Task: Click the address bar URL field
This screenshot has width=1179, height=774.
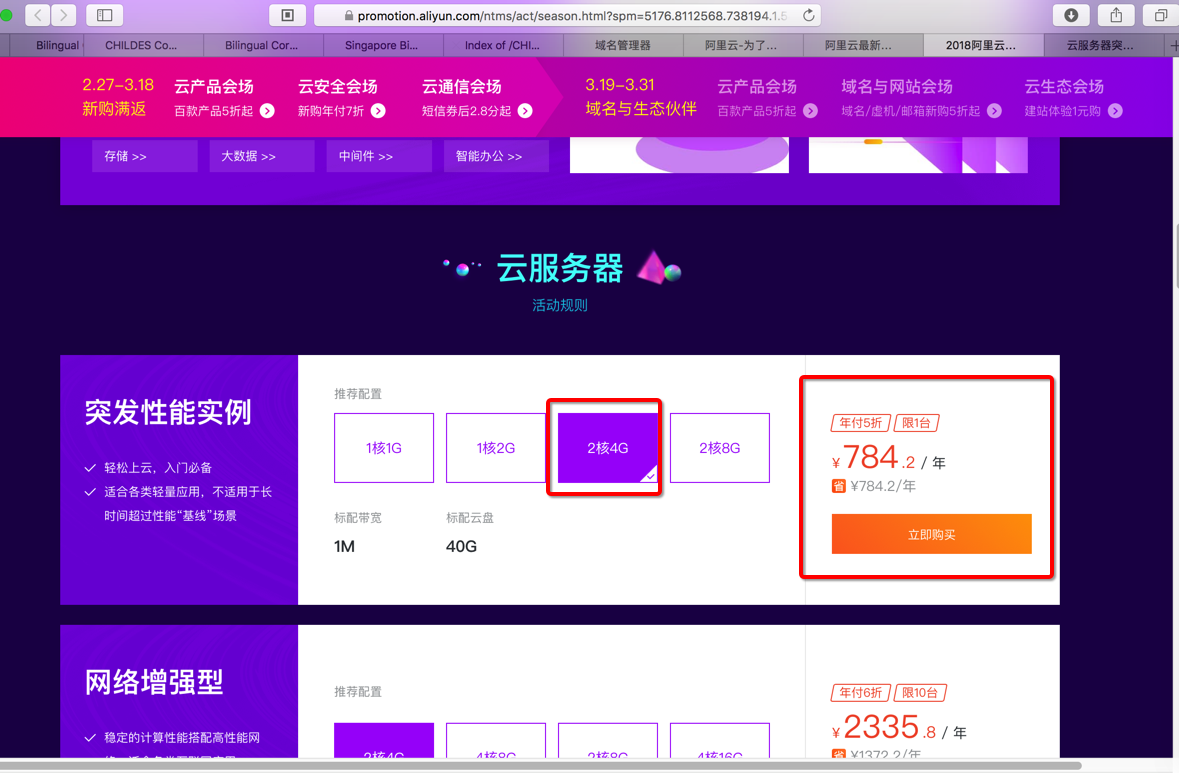Action: click(567, 15)
